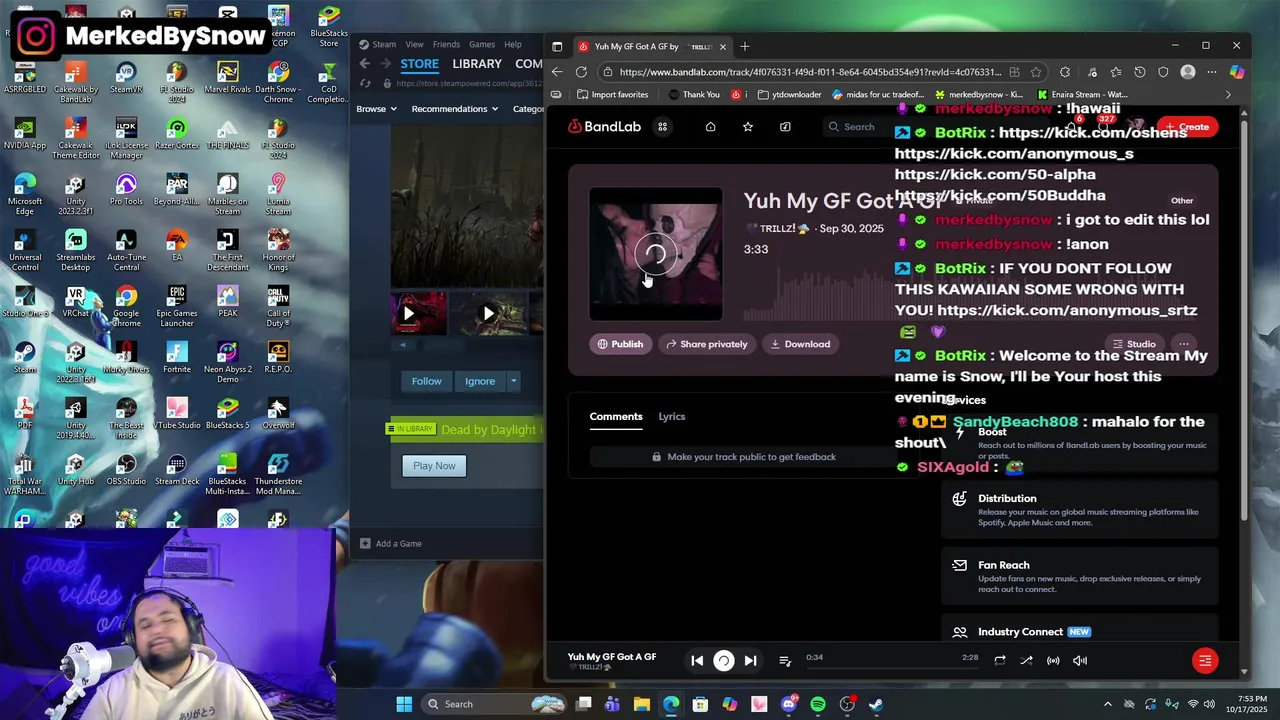Open FL Studio 2024 desktop icon beside Marvel Rivals

point(177,80)
